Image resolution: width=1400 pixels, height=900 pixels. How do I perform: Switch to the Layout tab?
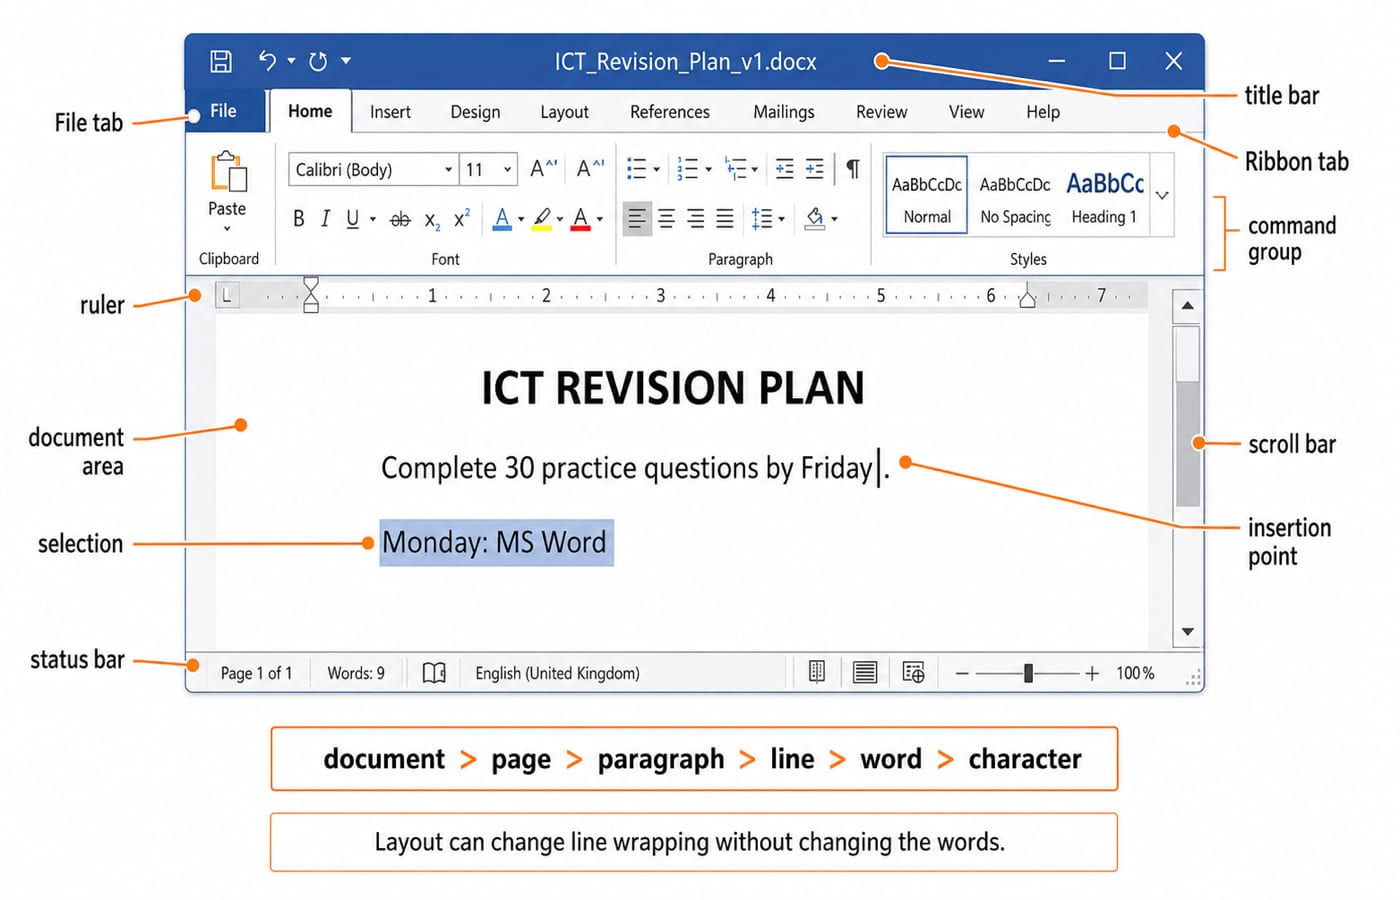click(564, 112)
